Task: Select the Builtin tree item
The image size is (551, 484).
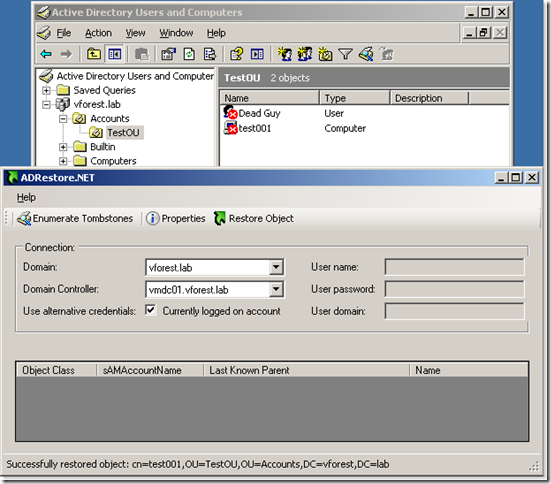Action: tap(103, 147)
